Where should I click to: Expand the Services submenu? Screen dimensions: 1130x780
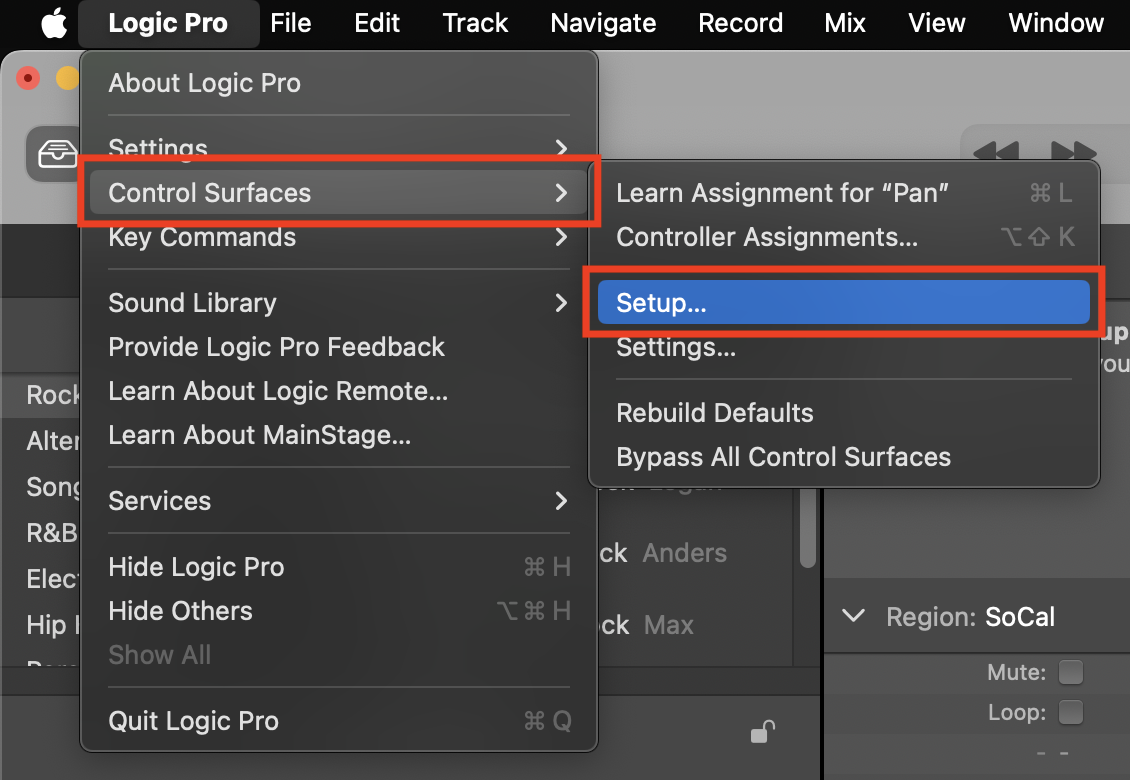339,501
